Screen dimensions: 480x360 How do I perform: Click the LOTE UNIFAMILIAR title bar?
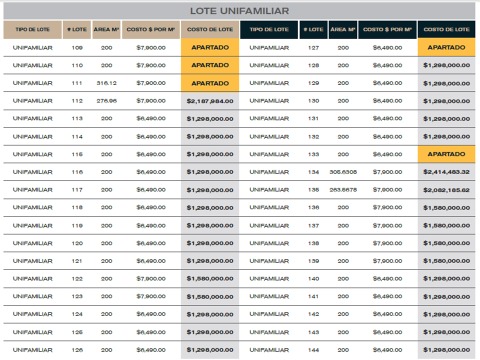click(239, 11)
